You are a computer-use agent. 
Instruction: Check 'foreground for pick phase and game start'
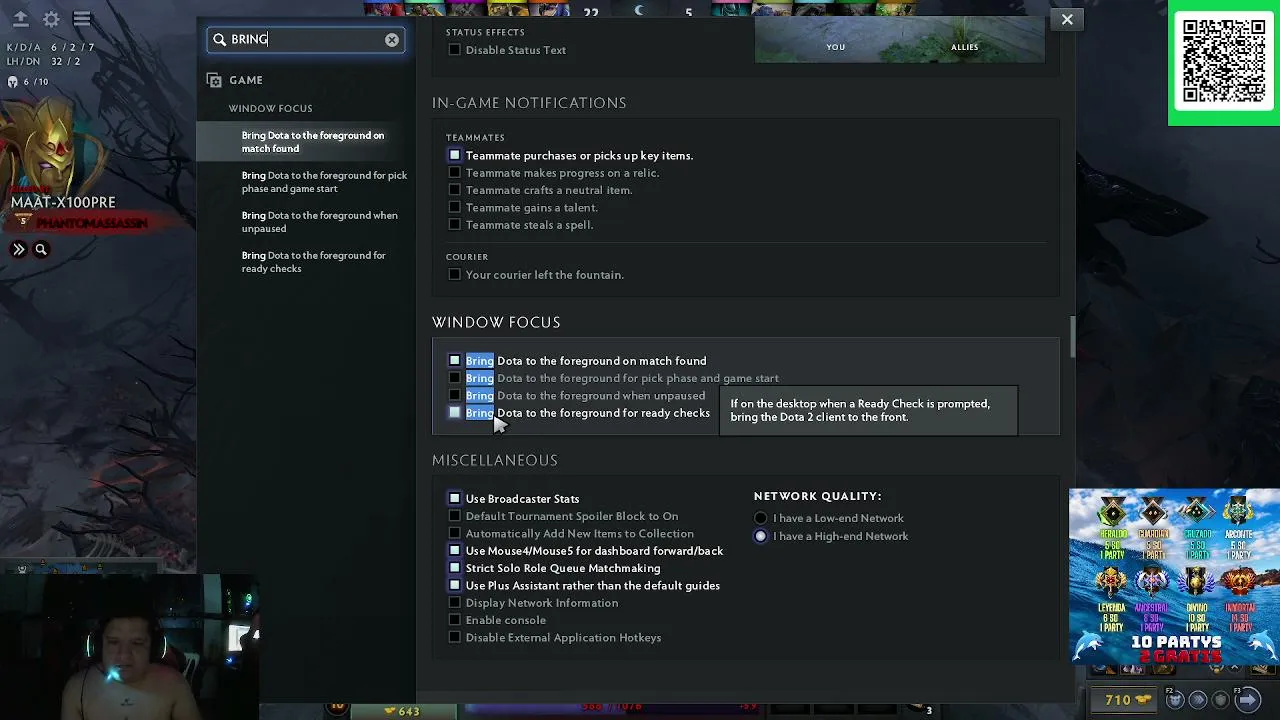click(x=455, y=378)
